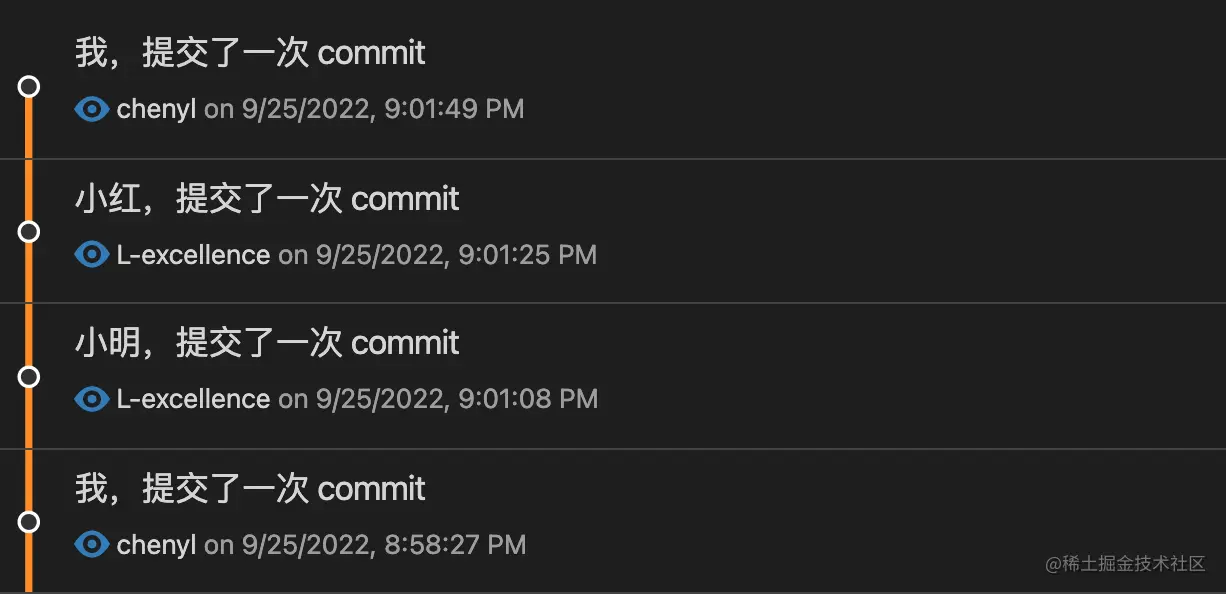This screenshot has width=1226, height=594.
Task: Open the 小红，提交了一次 commit title
Action: pyautogui.click(x=267, y=198)
